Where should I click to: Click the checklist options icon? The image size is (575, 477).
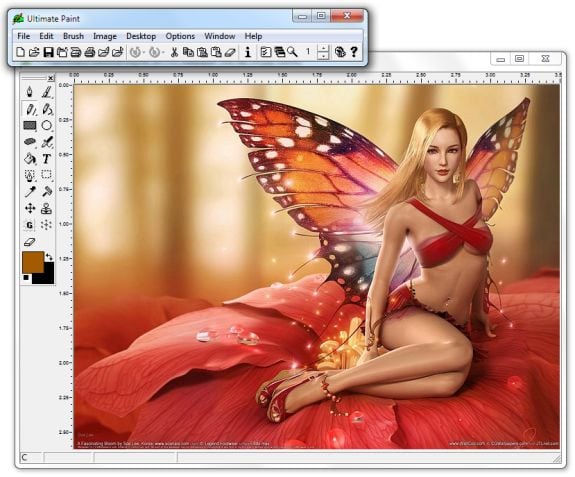(265, 52)
